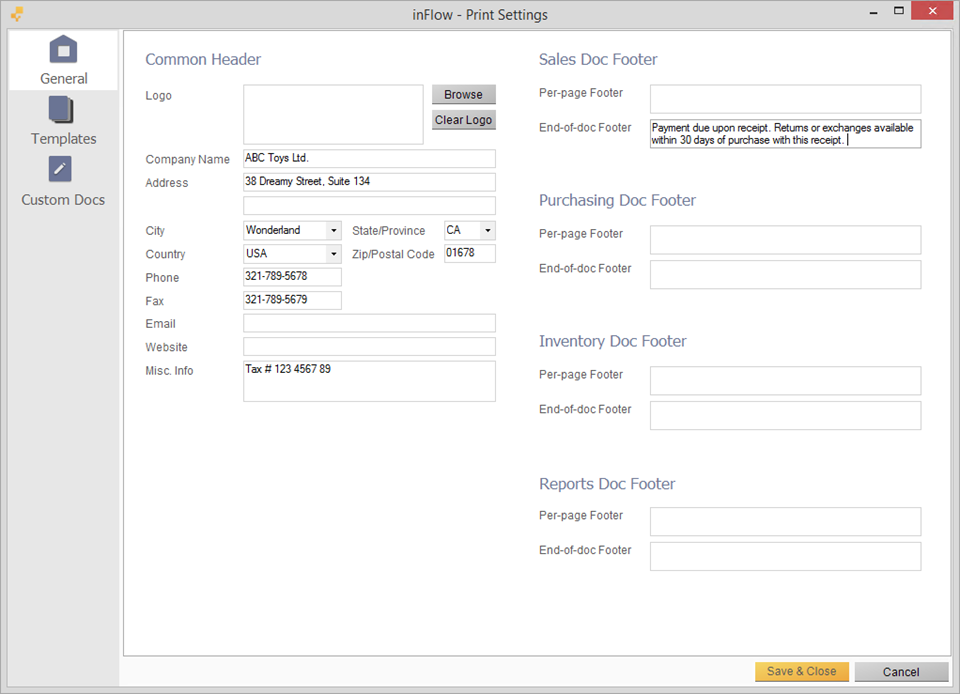Save and close print settings
960x694 pixels.
tap(801, 671)
